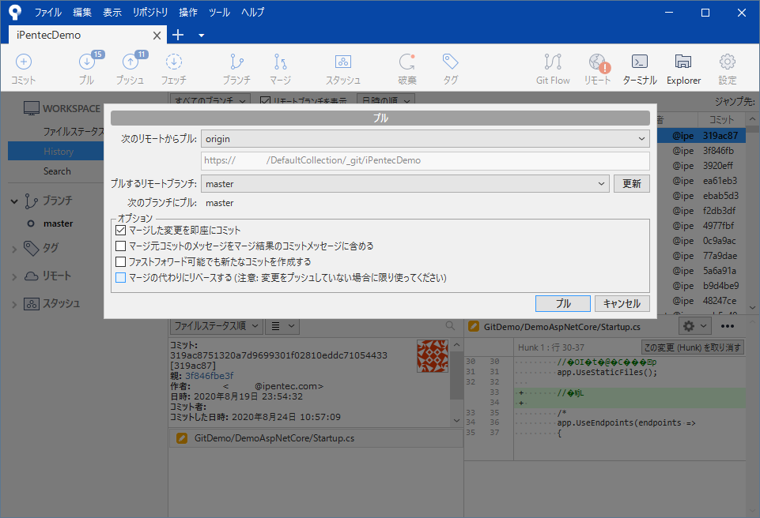
Task: Open the ヘルプ menu
Action: [x=253, y=12]
